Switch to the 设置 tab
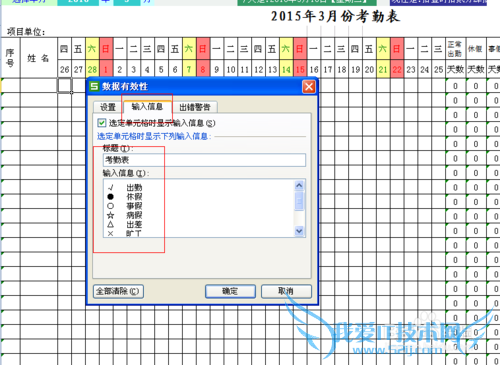 (x=108, y=107)
